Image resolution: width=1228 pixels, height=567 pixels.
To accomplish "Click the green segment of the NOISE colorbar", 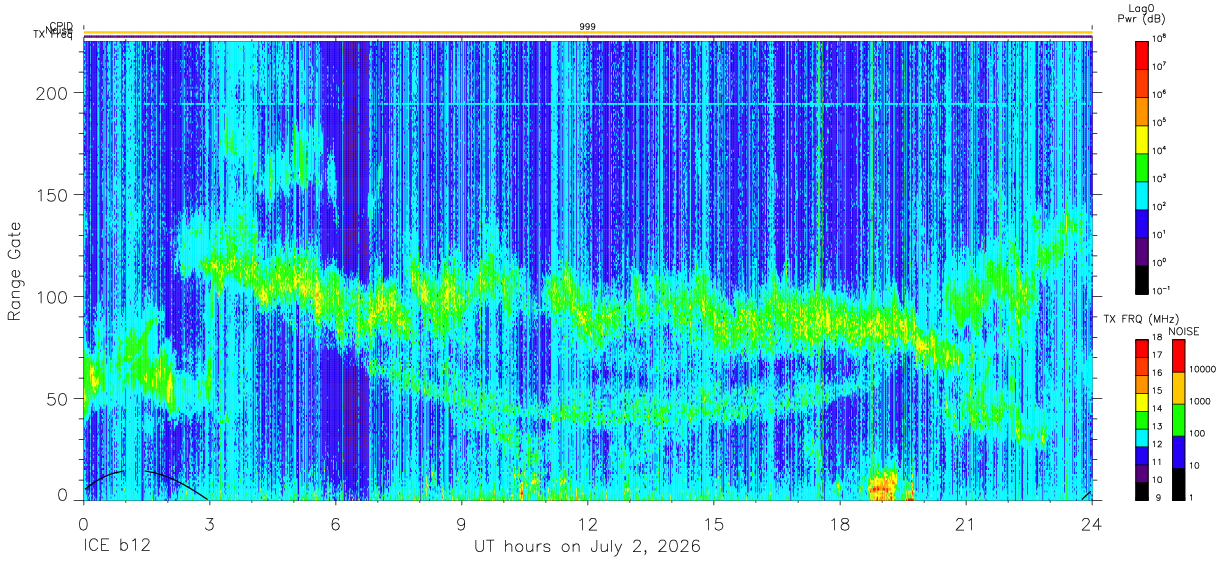I will coord(1178,420).
